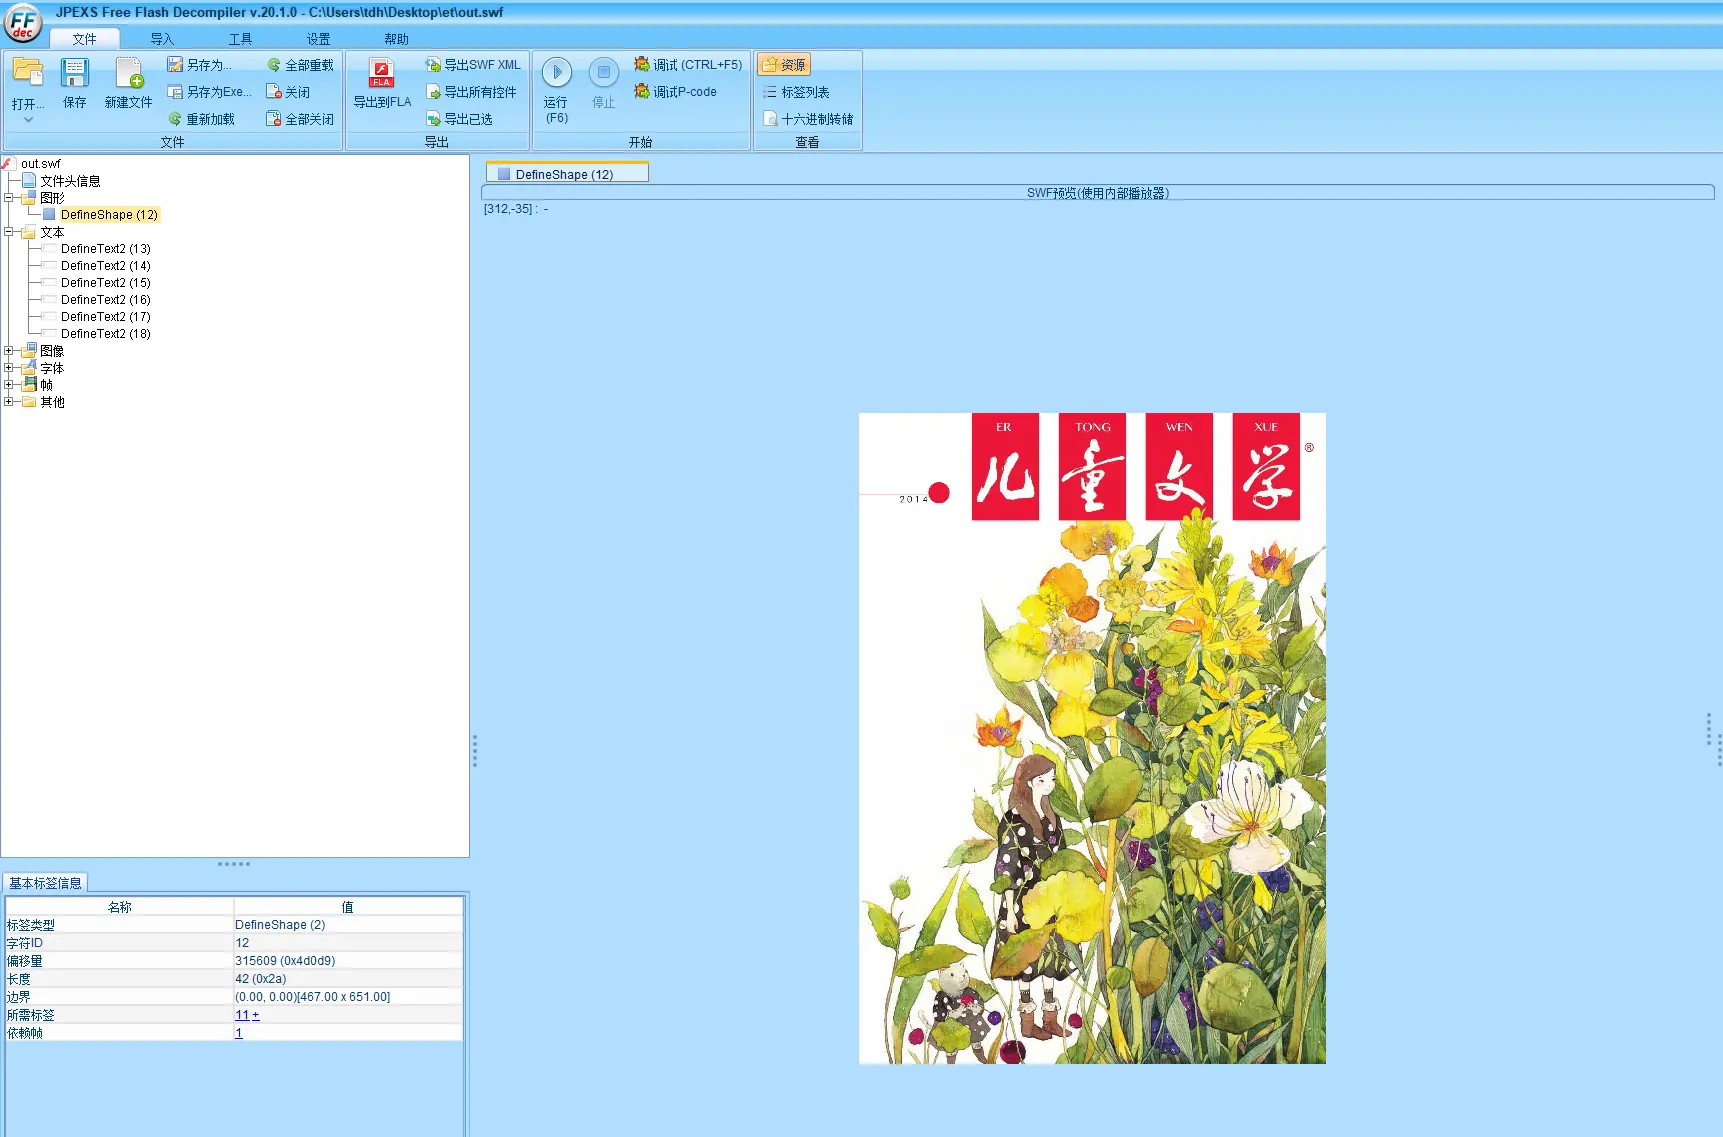Open the 设置 ribbon tab
The height and width of the screenshot is (1137, 1723).
tap(318, 39)
